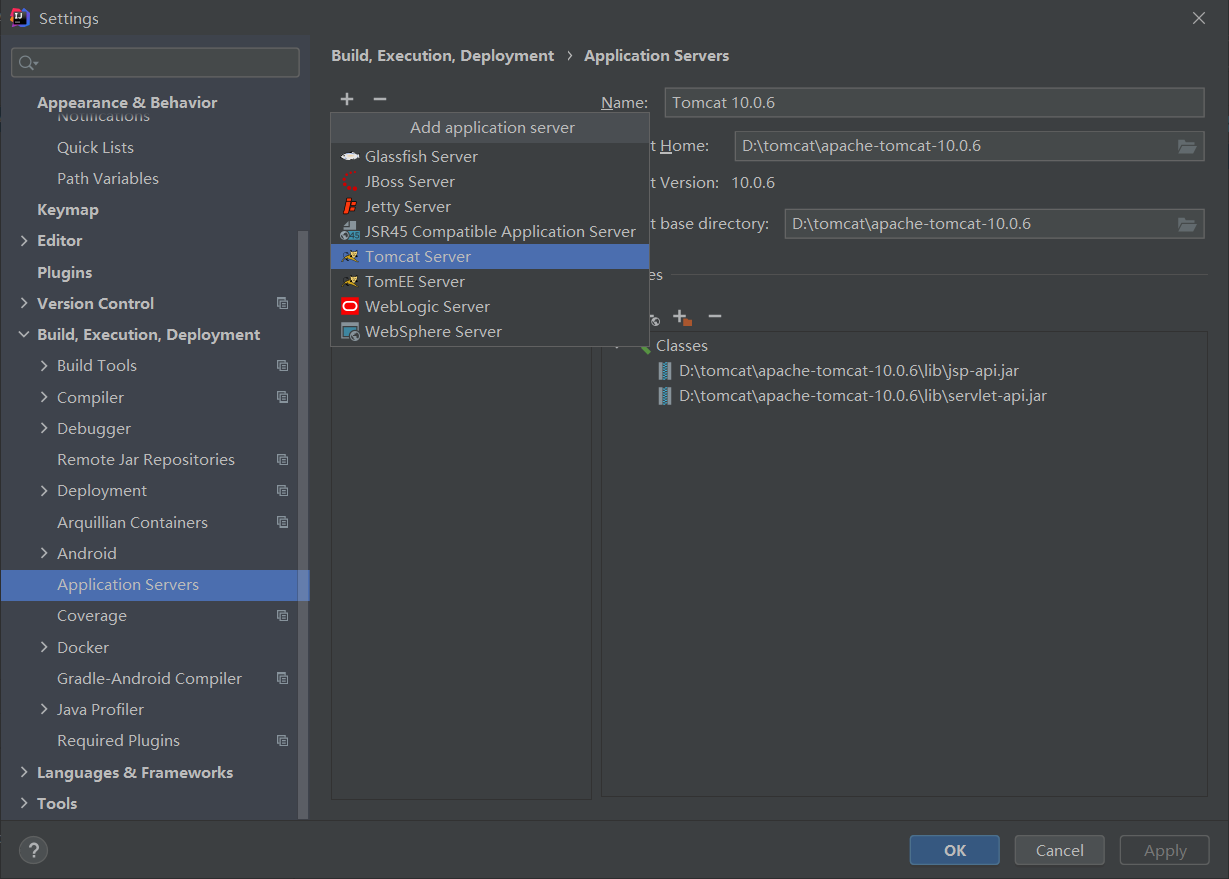This screenshot has height=879, width=1229.
Task: Click project-level icon beside Required Plugins
Action: 282,741
